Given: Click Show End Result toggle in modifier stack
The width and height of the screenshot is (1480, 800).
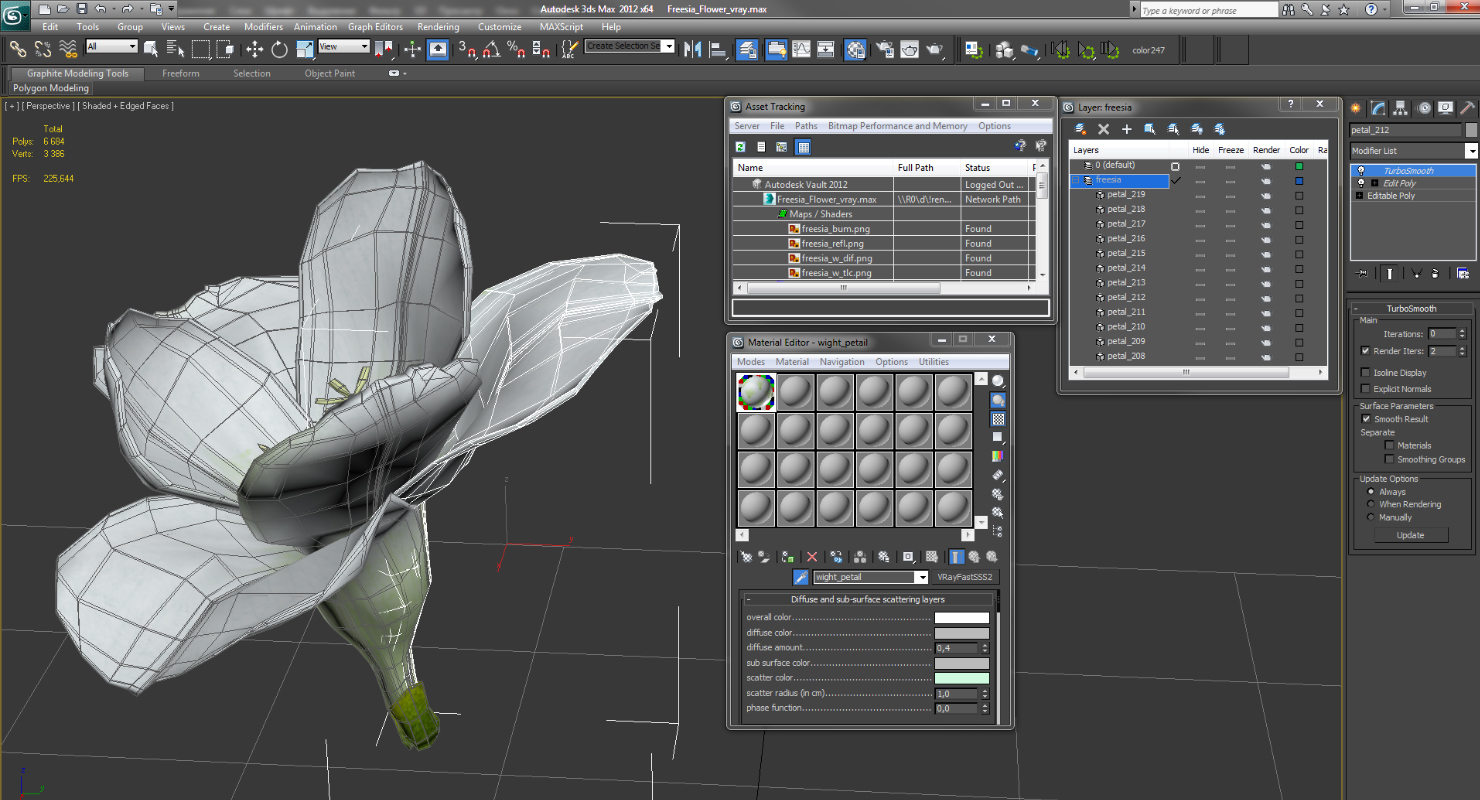Looking at the screenshot, I should point(1390,273).
